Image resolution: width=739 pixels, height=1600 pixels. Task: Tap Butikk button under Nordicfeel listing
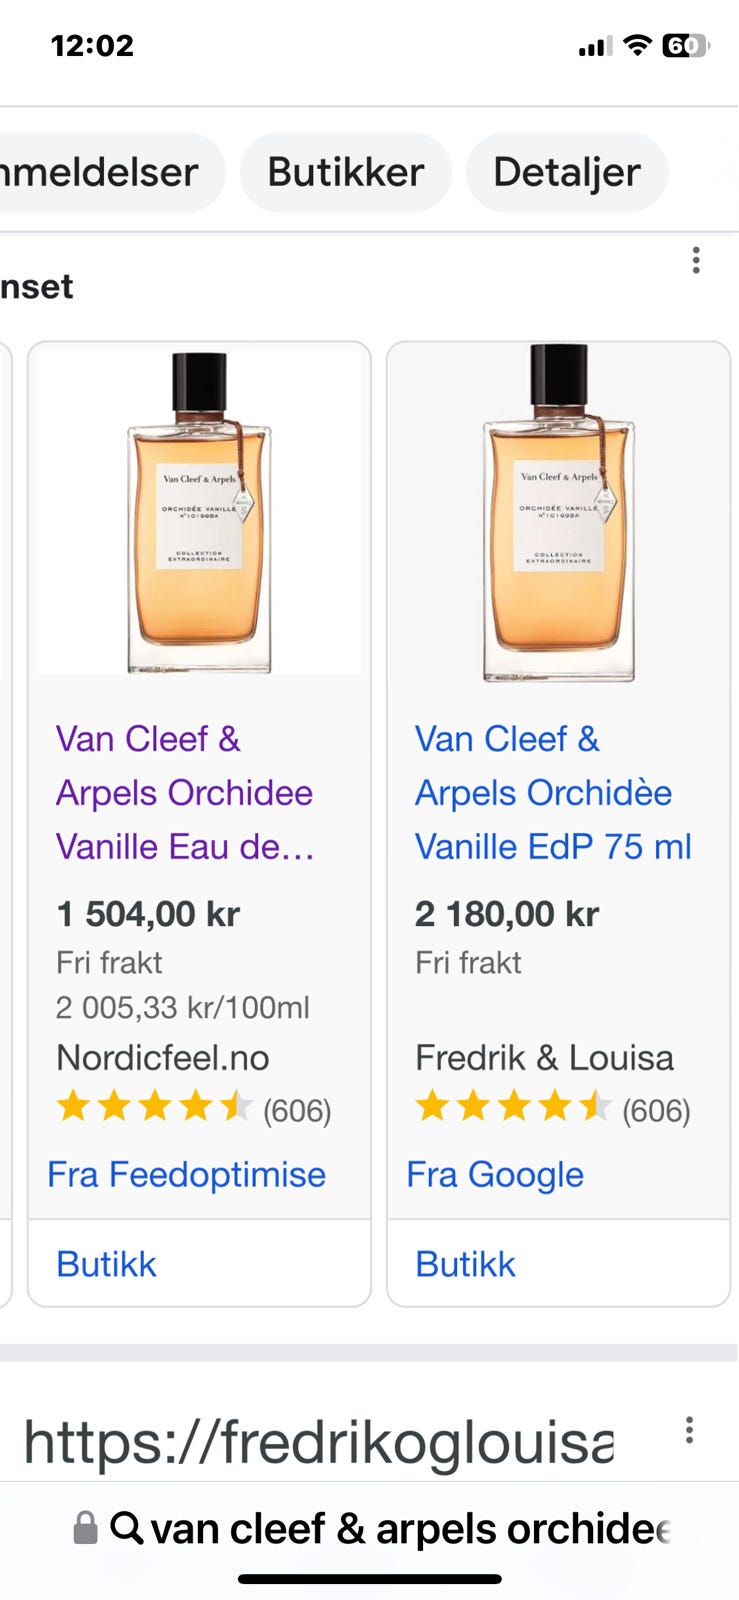[107, 1264]
